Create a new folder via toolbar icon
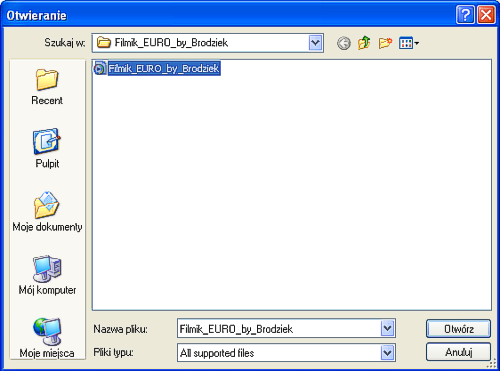 pyautogui.click(x=385, y=43)
